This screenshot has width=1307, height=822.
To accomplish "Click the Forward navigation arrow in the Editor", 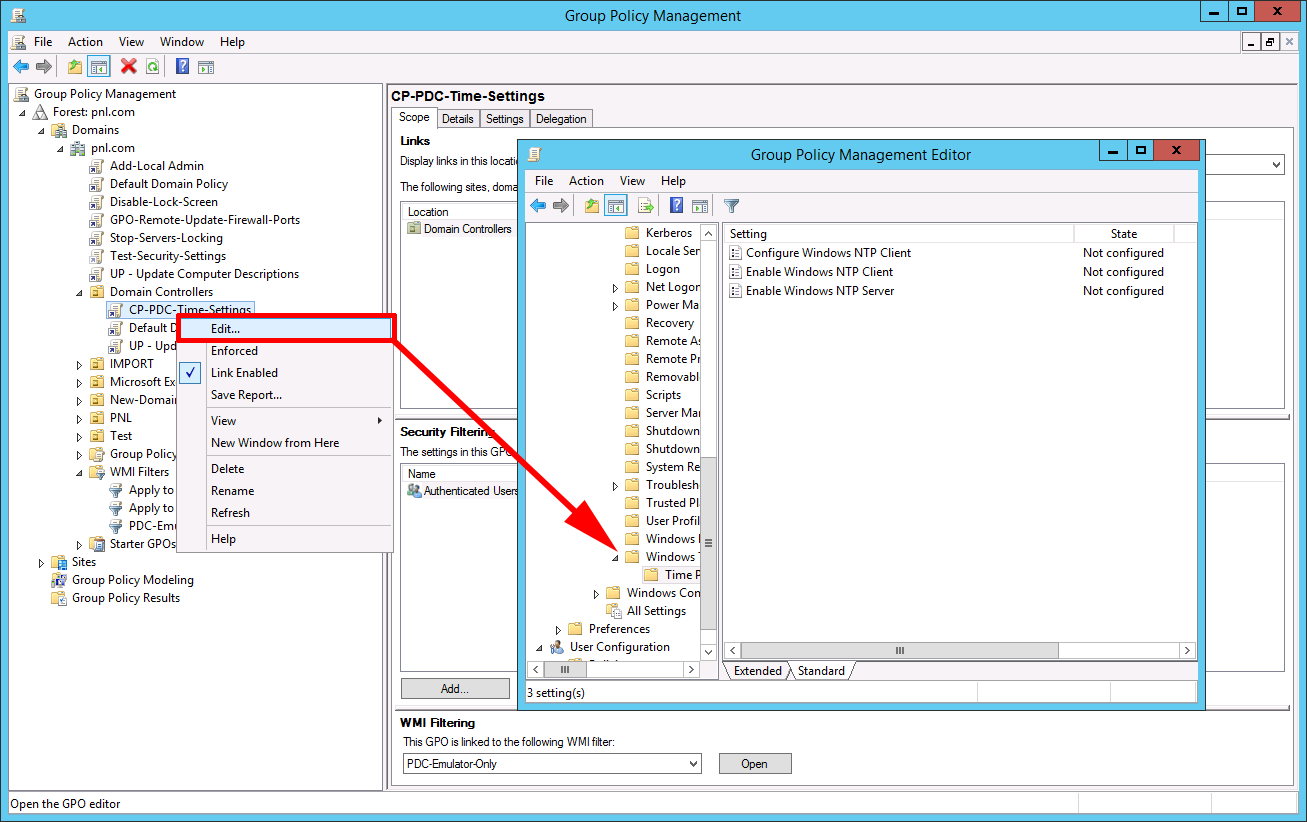I will click(560, 205).
